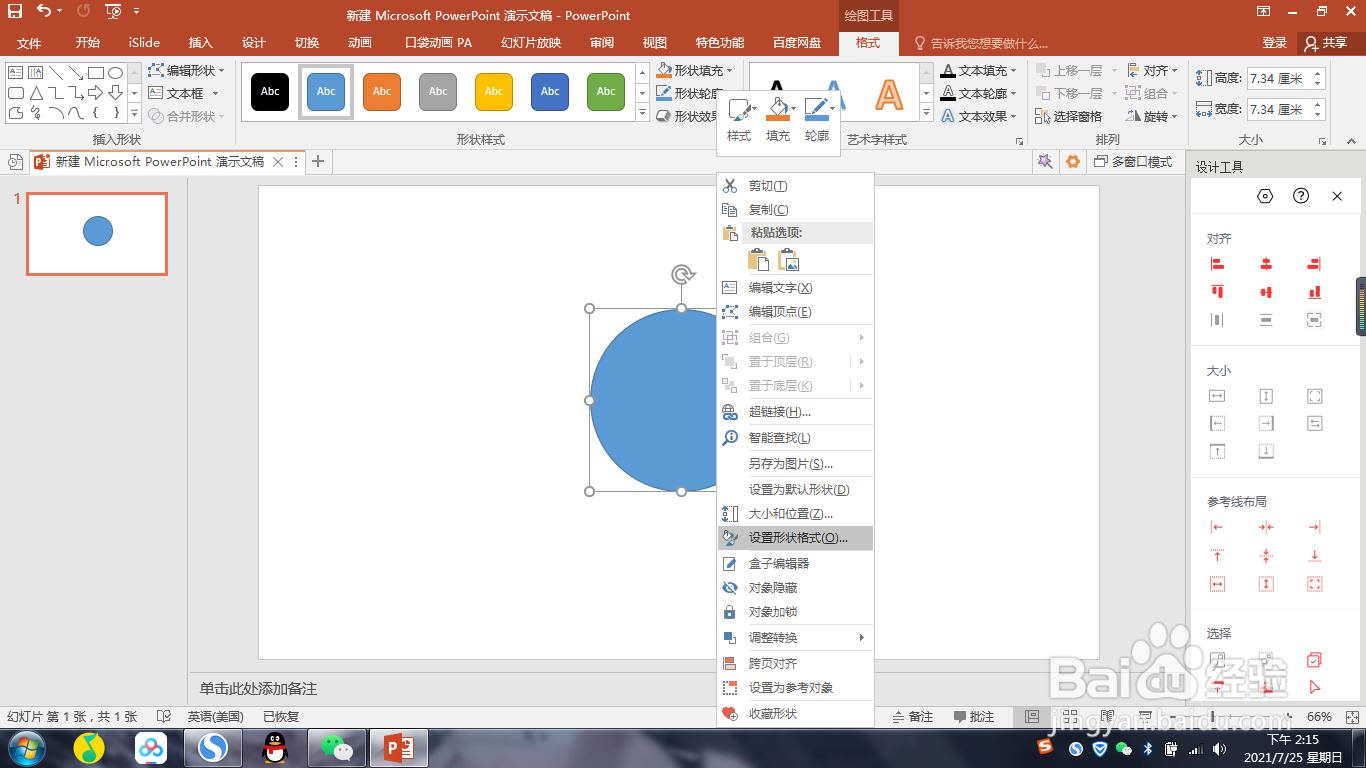This screenshot has width=1366, height=768.
Task: Open the 幻灯片放映 ribbon tab
Action: (531, 43)
